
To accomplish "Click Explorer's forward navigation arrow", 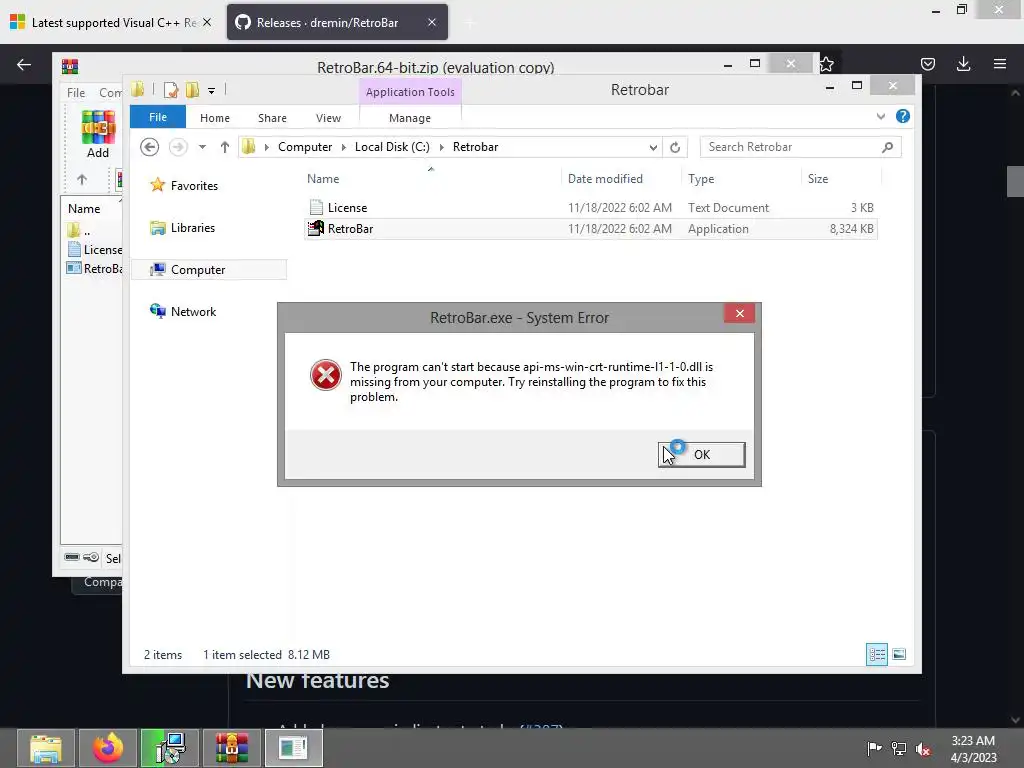I will [x=178, y=147].
